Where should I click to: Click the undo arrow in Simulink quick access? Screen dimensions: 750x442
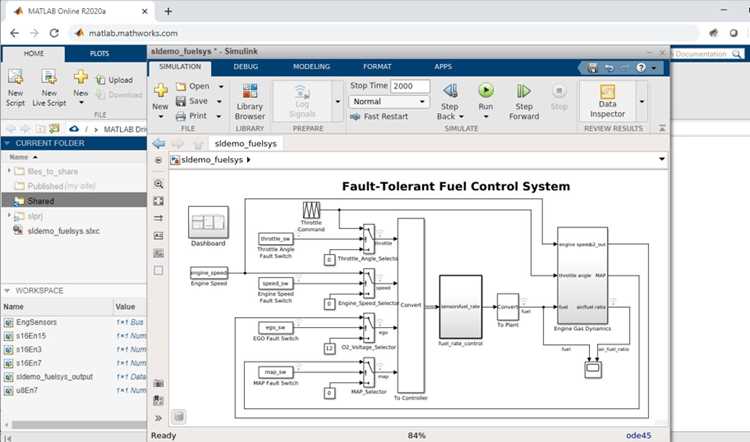pyautogui.click(x=609, y=68)
